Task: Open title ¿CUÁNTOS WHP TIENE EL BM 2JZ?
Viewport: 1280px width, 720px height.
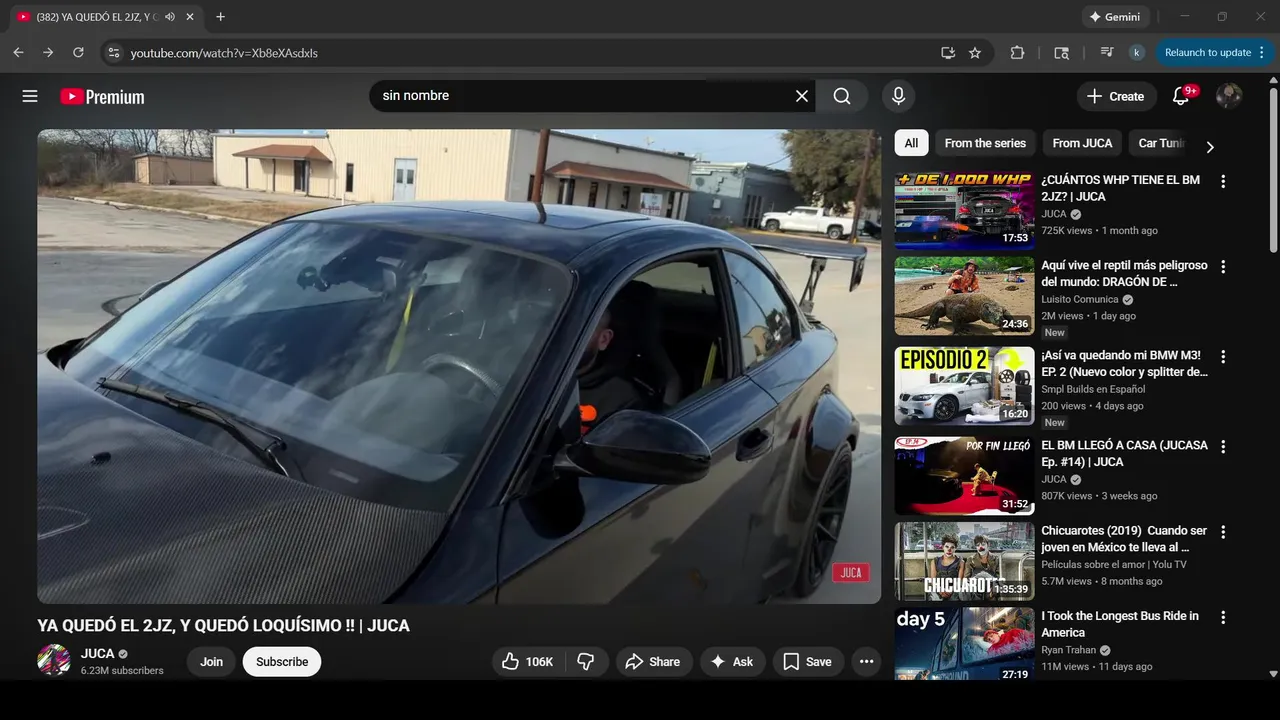Action: tap(1120, 188)
